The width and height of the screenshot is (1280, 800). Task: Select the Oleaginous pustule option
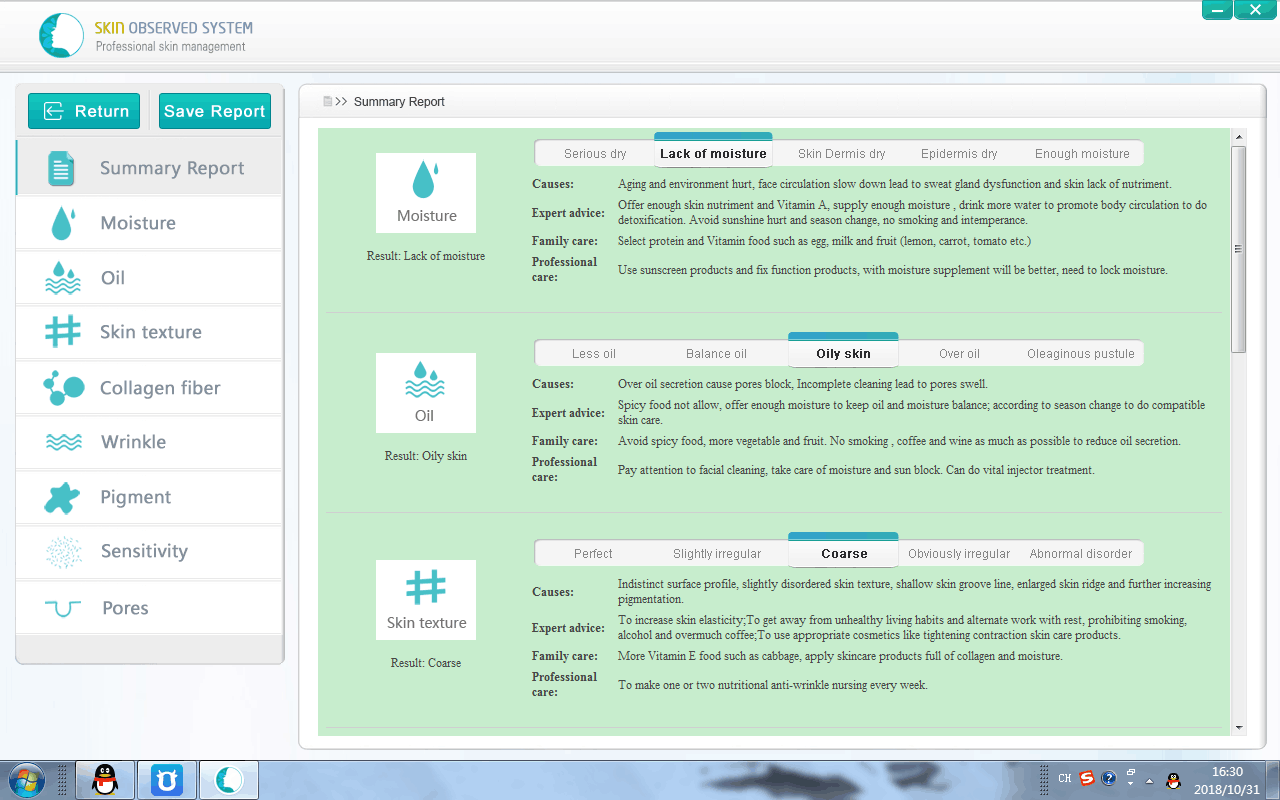[x=1080, y=354]
